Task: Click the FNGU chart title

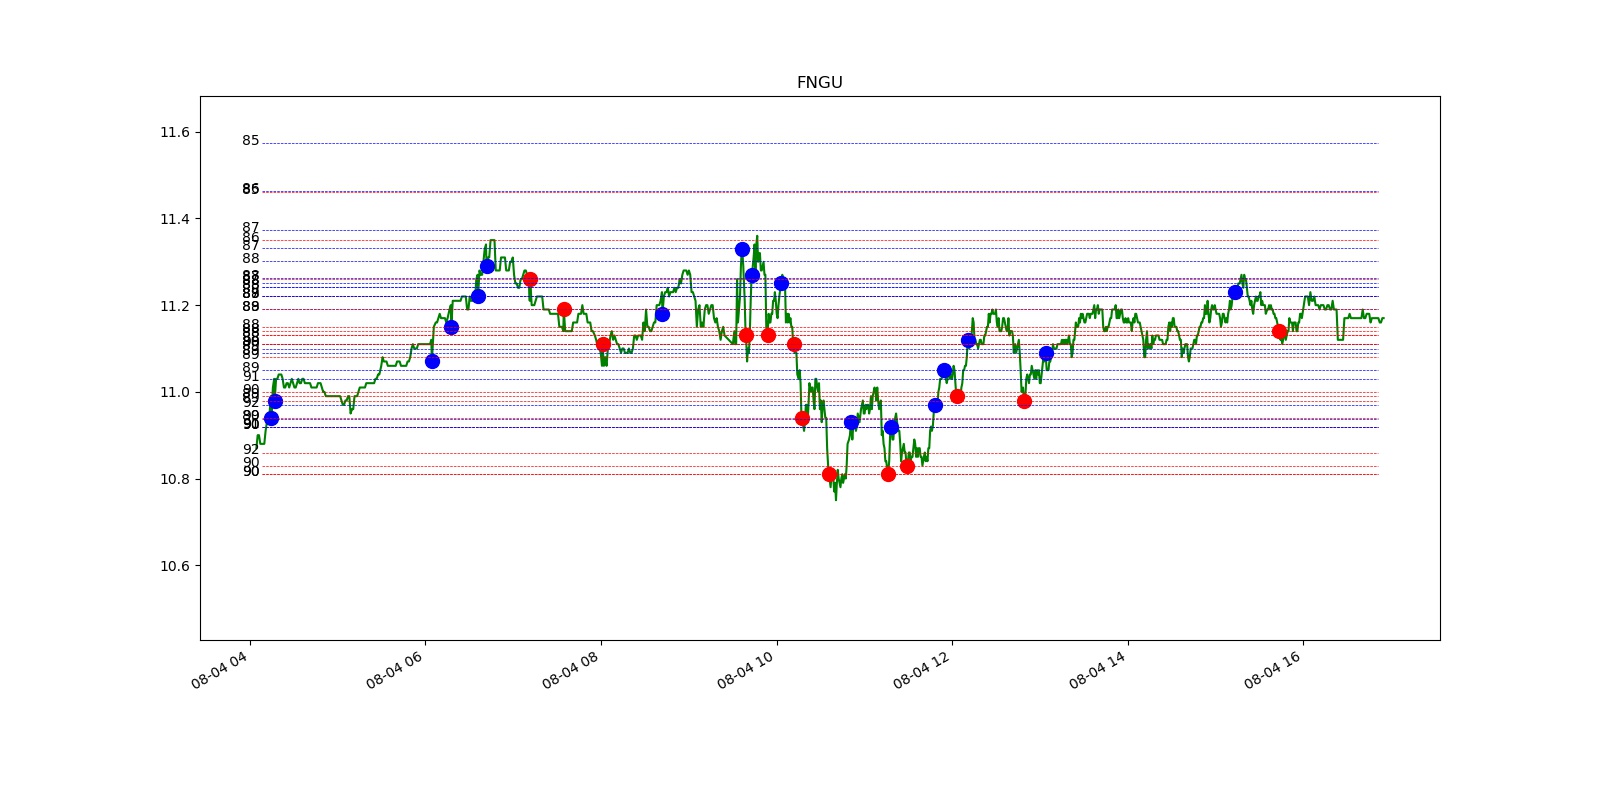Action: [x=819, y=83]
